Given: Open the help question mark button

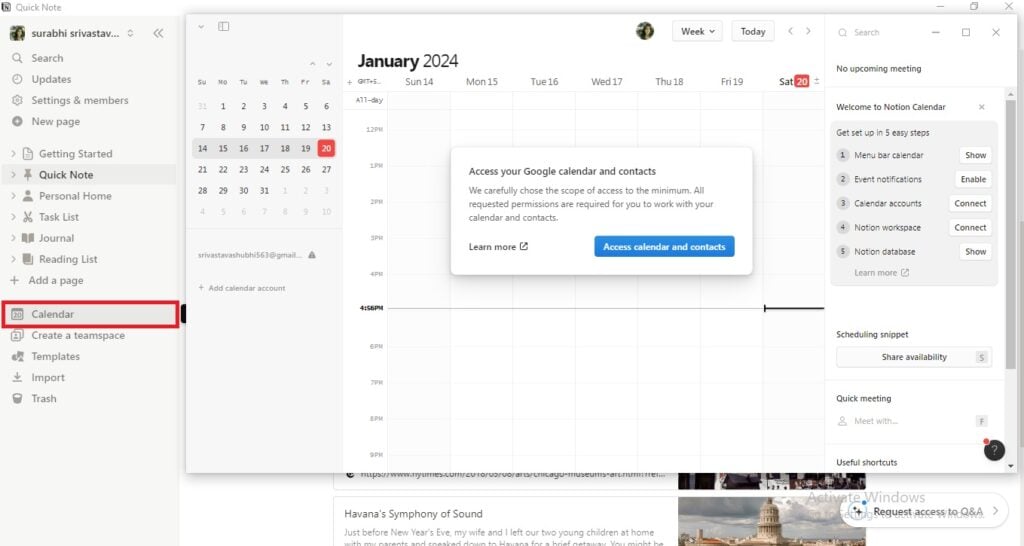Looking at the screenshot, I should [x=994, y=450].
